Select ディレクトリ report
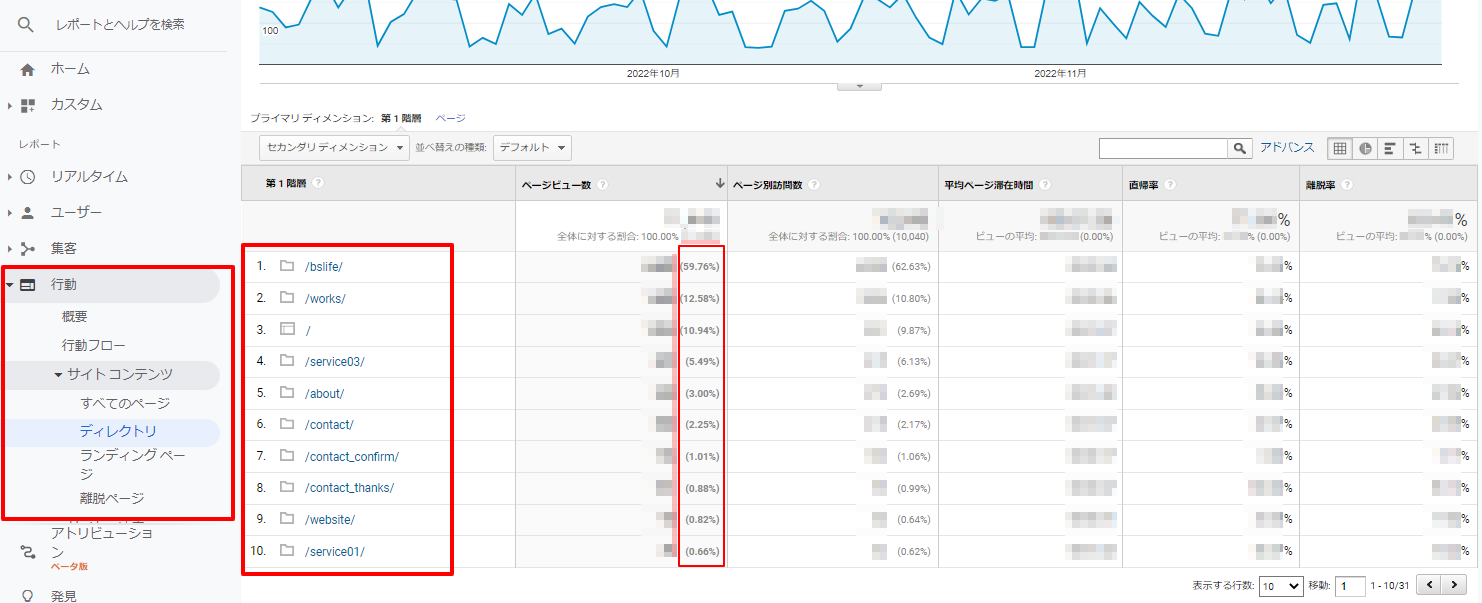1482x603 pixels. point(118,432)
